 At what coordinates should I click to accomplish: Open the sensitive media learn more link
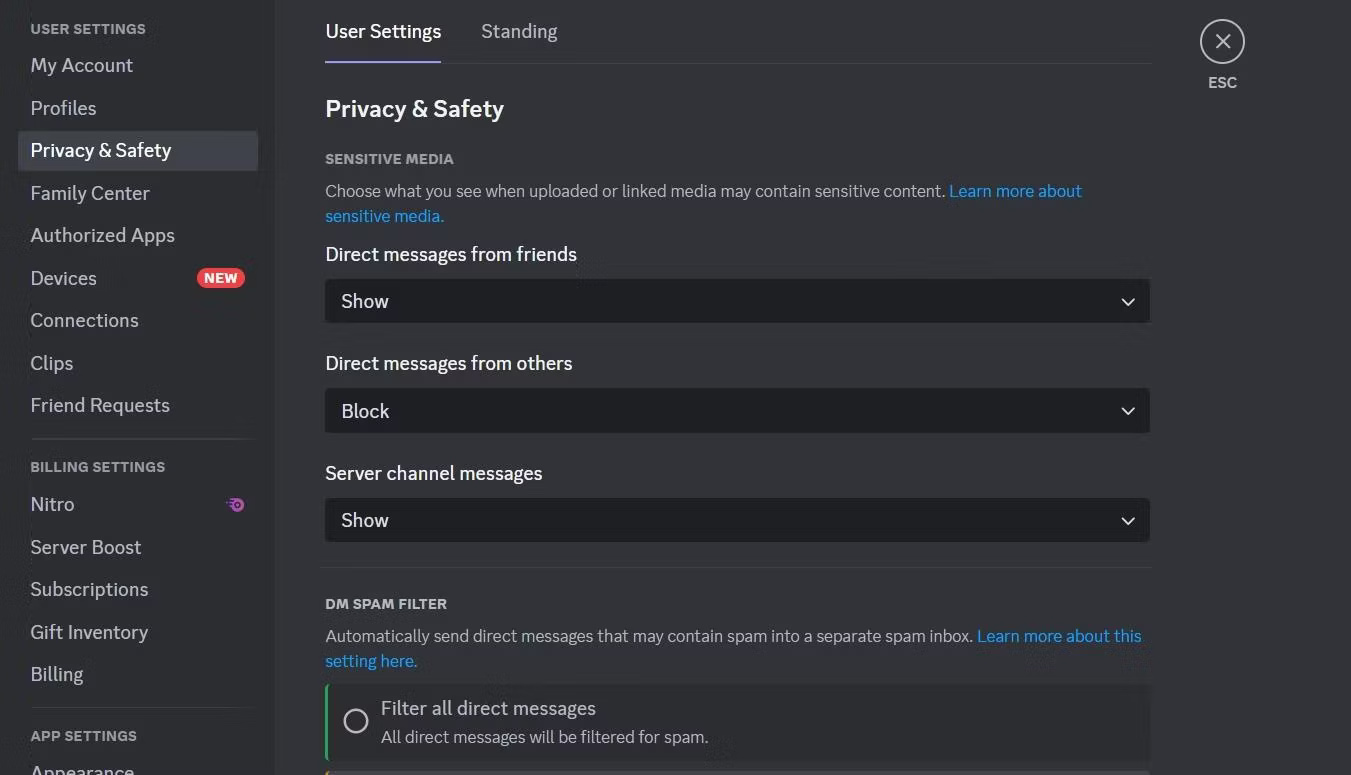tap(1014, 190)
